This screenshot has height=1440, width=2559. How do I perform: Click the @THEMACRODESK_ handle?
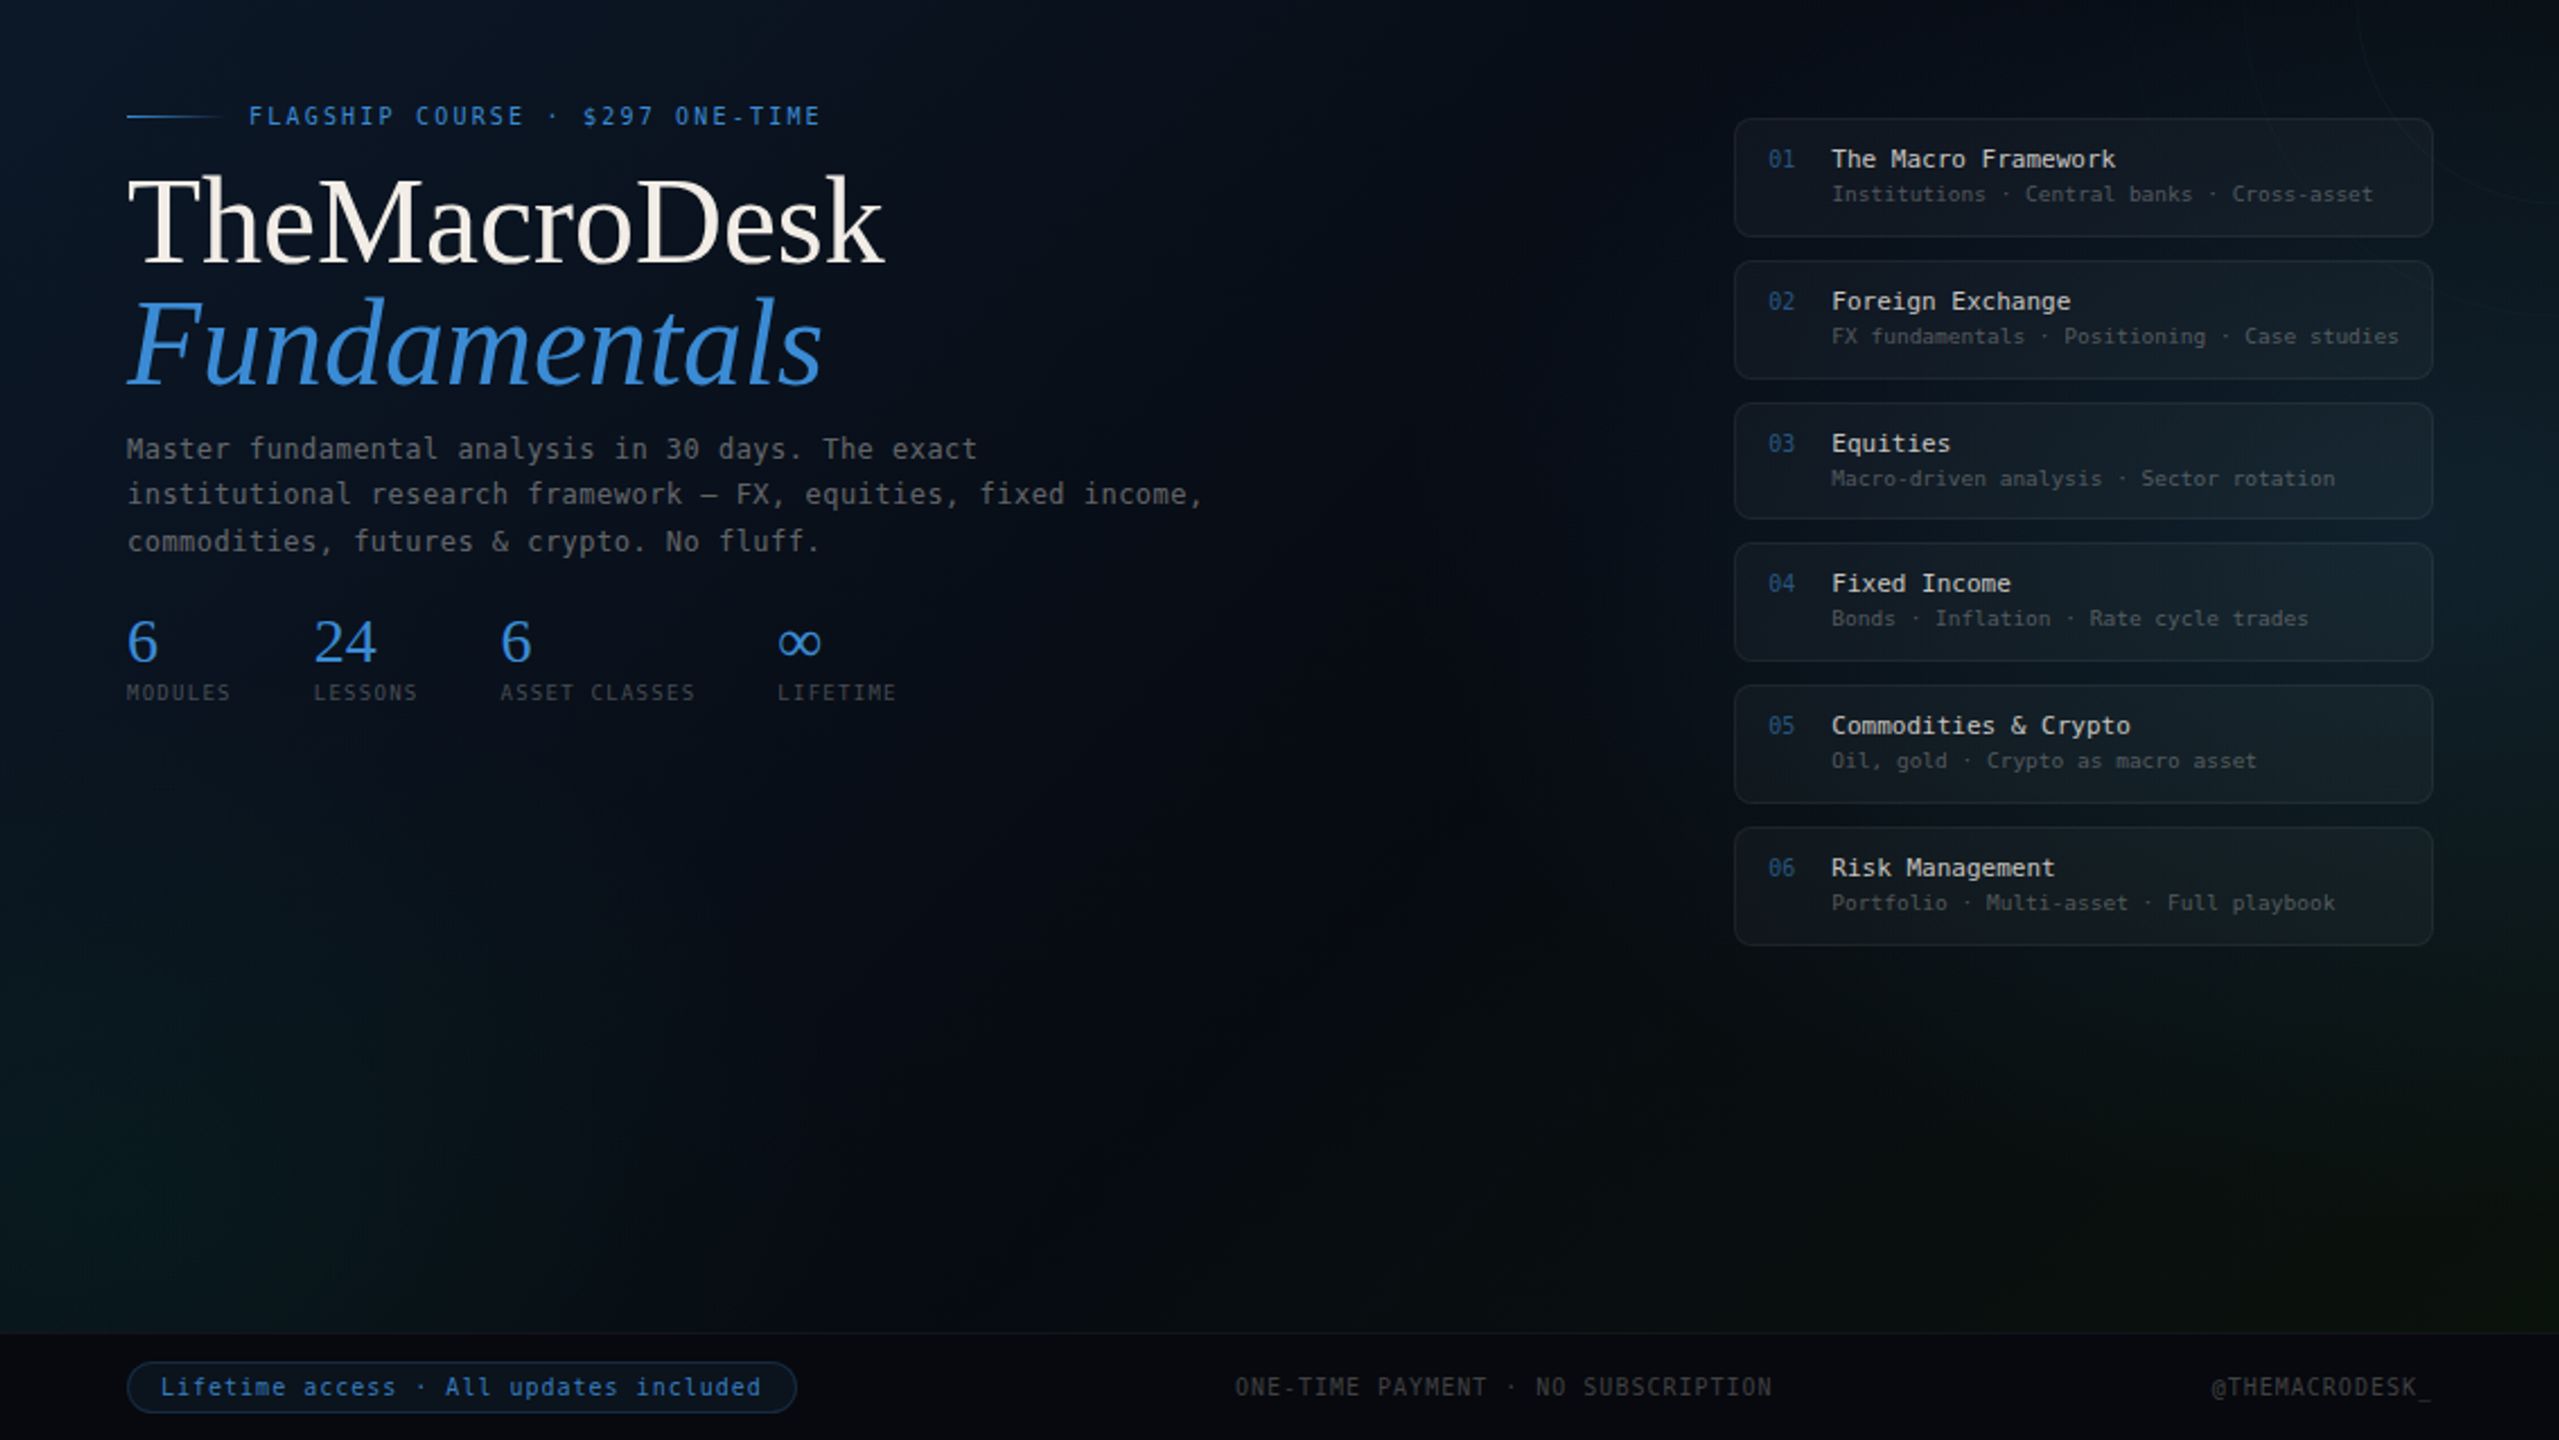click(2320, 1387)
